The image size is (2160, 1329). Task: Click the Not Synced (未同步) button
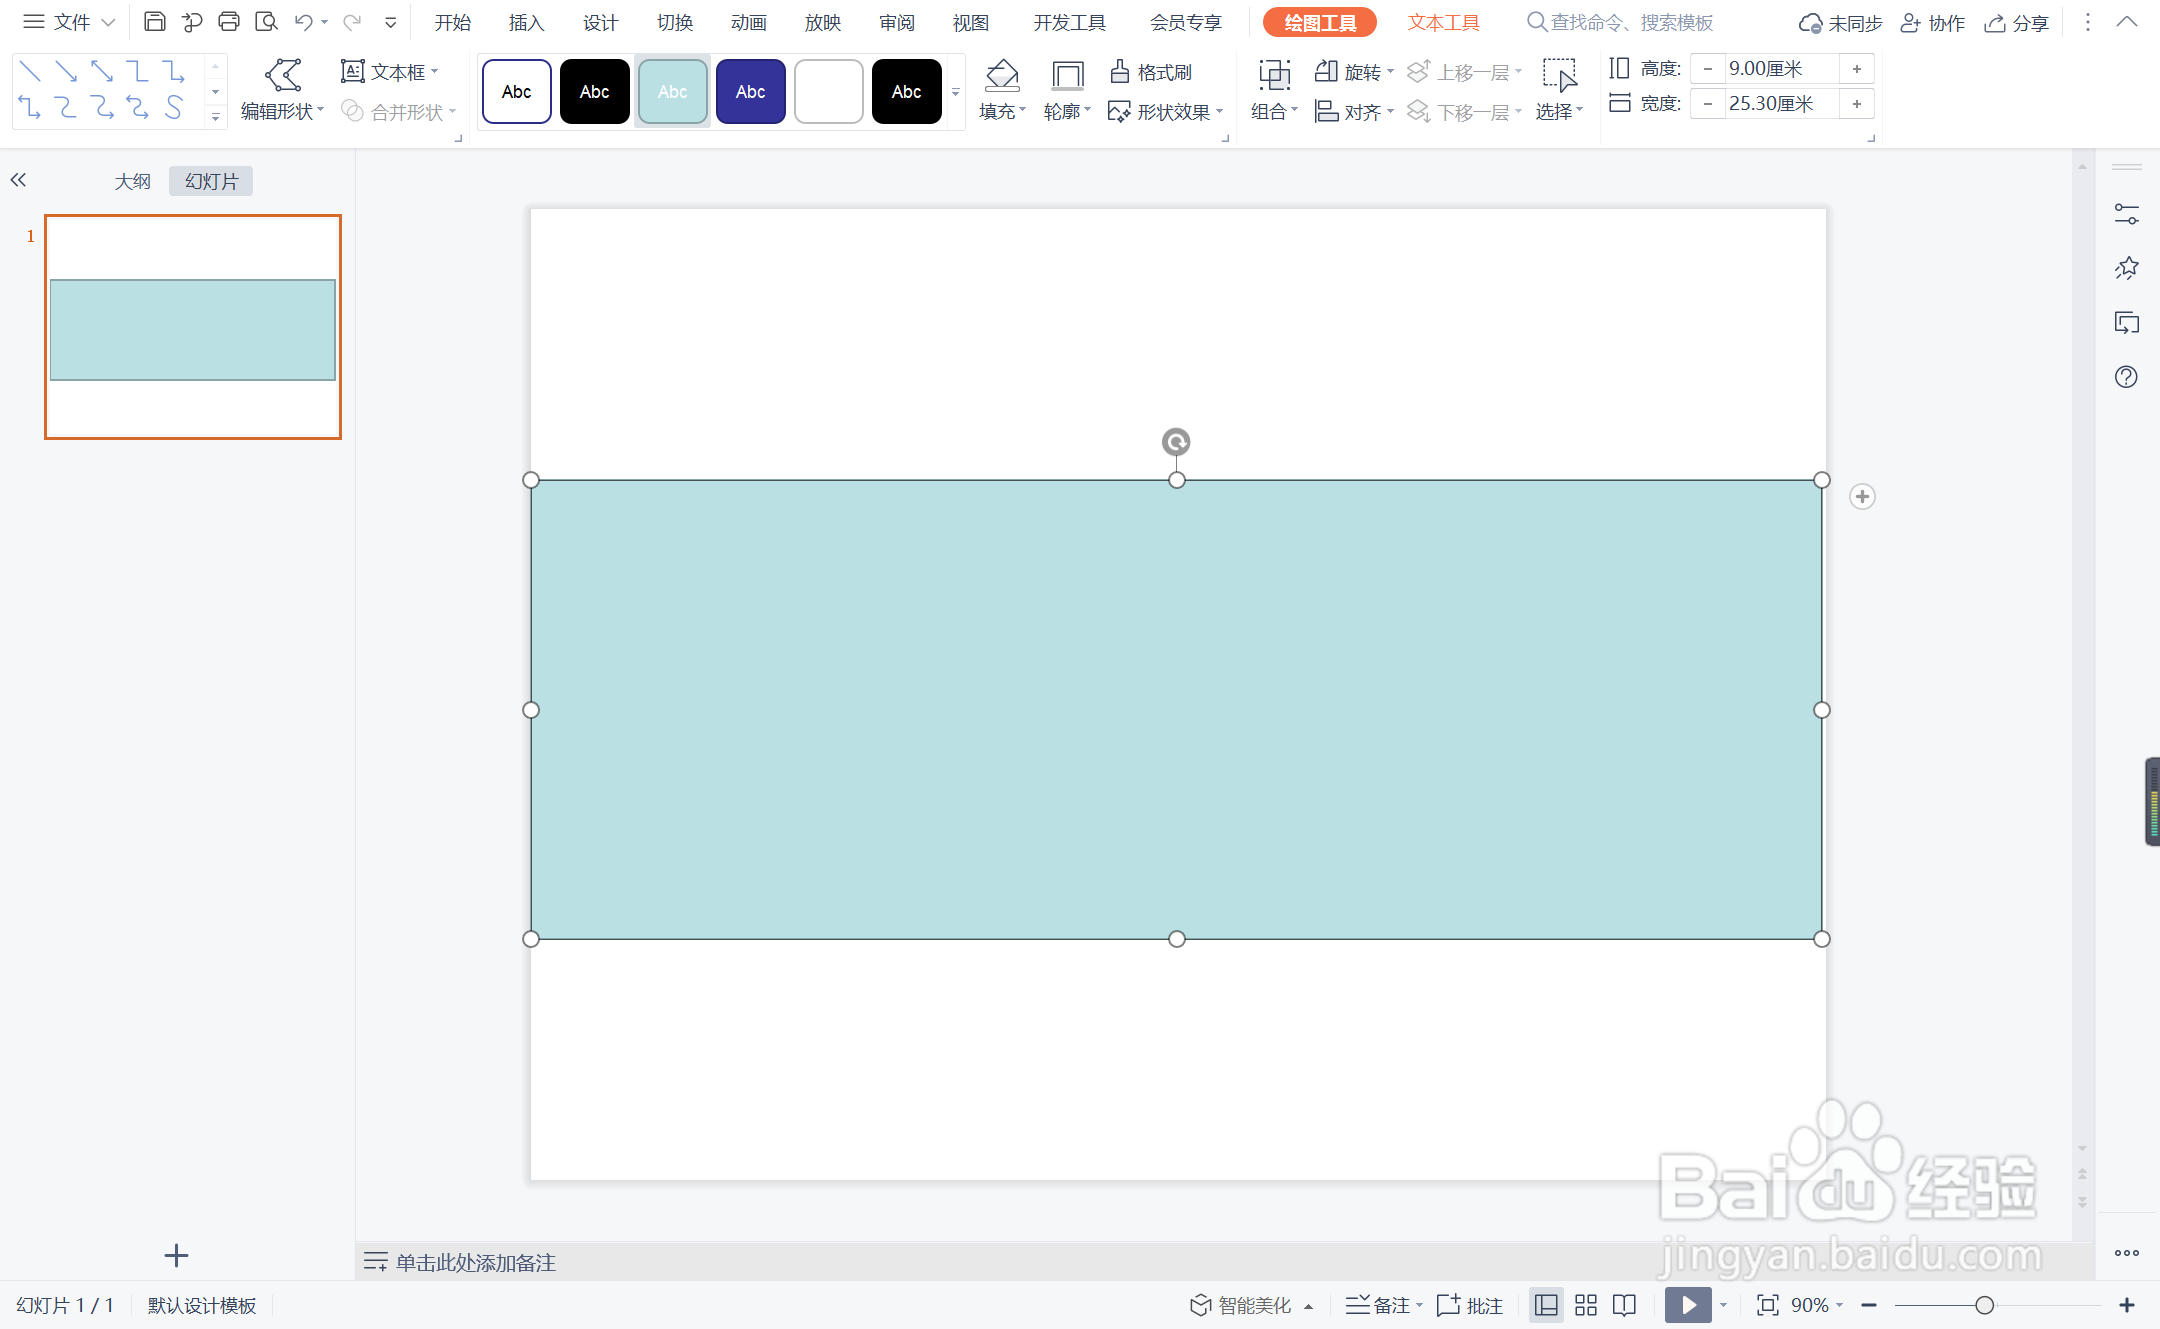coord(1840,22)
